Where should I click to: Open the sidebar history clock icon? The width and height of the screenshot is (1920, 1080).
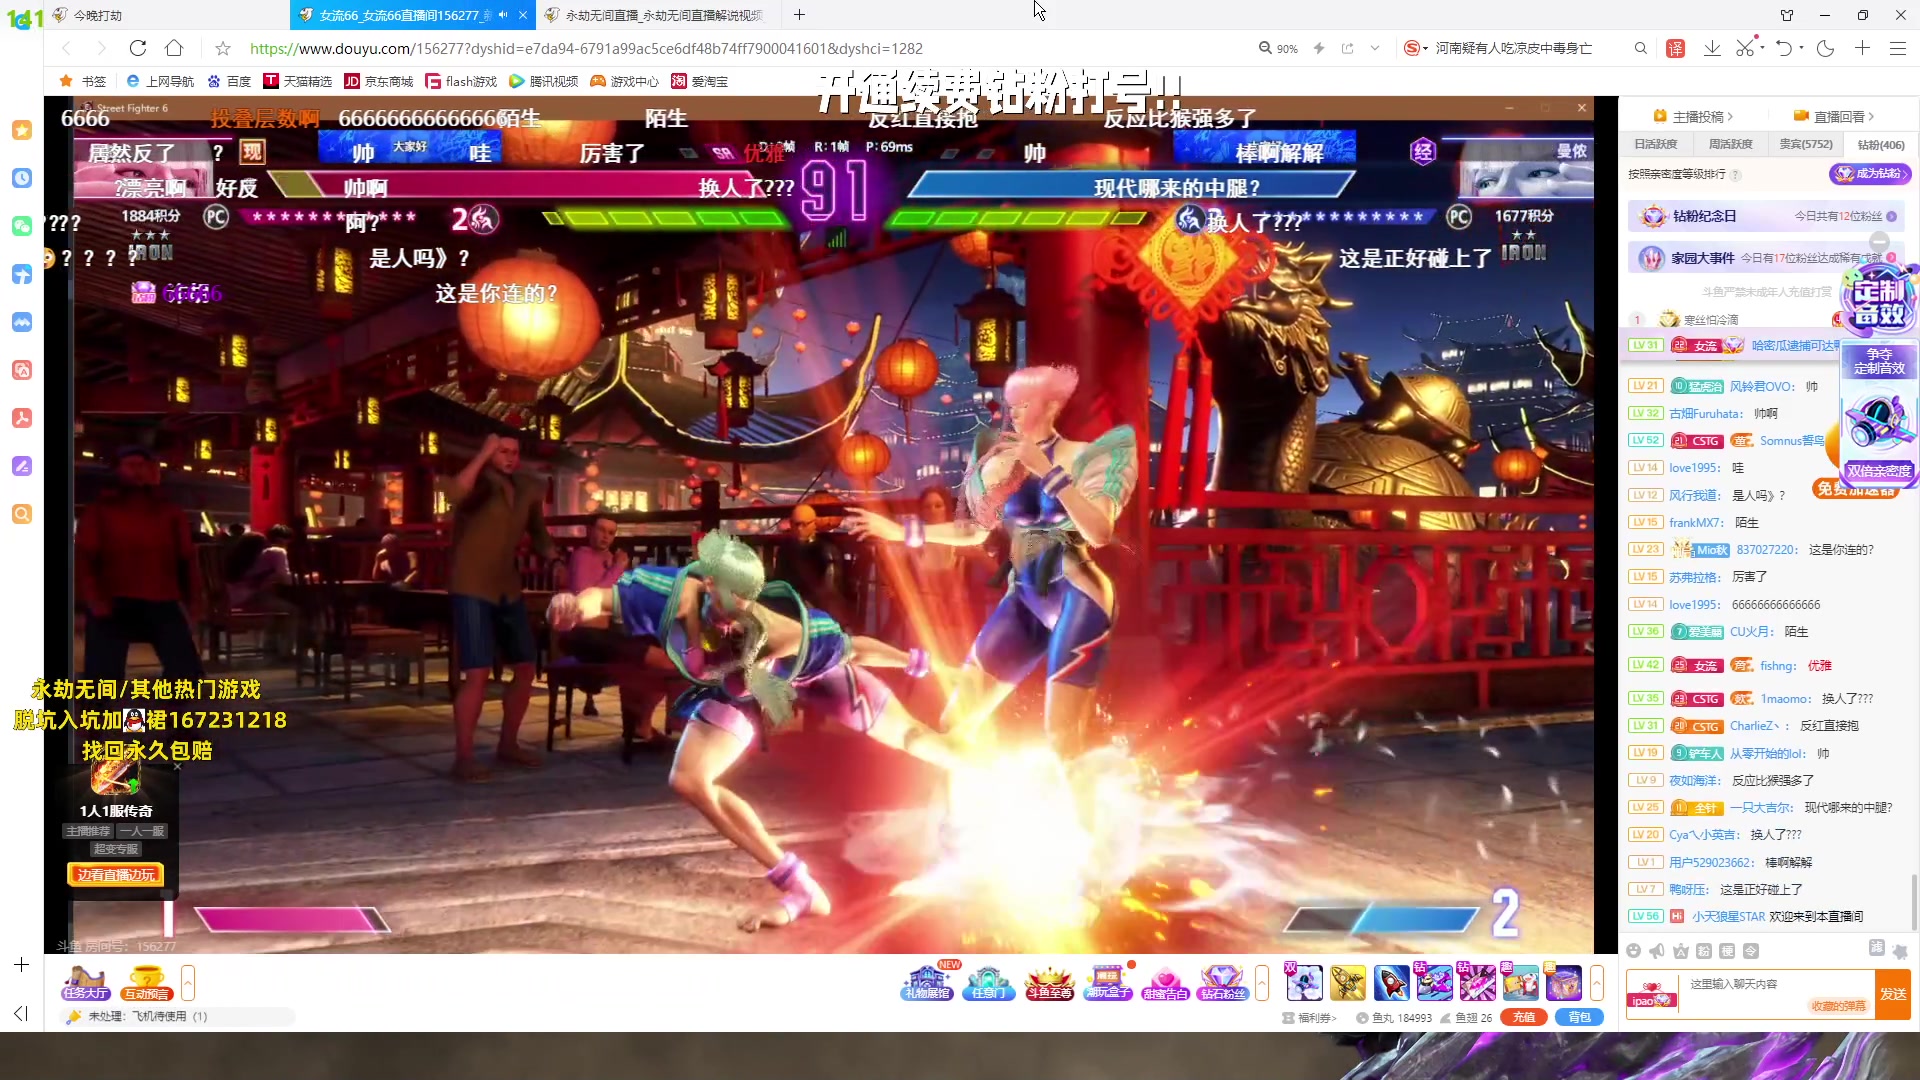tap(22, 178)
